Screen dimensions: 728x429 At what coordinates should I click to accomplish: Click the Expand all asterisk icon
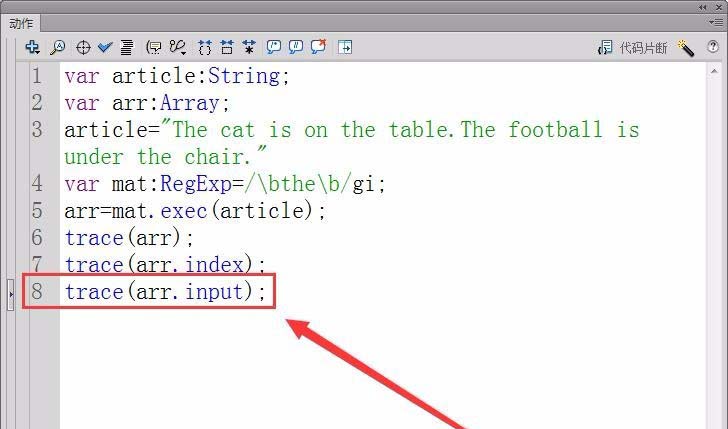[x=249, y=47]
